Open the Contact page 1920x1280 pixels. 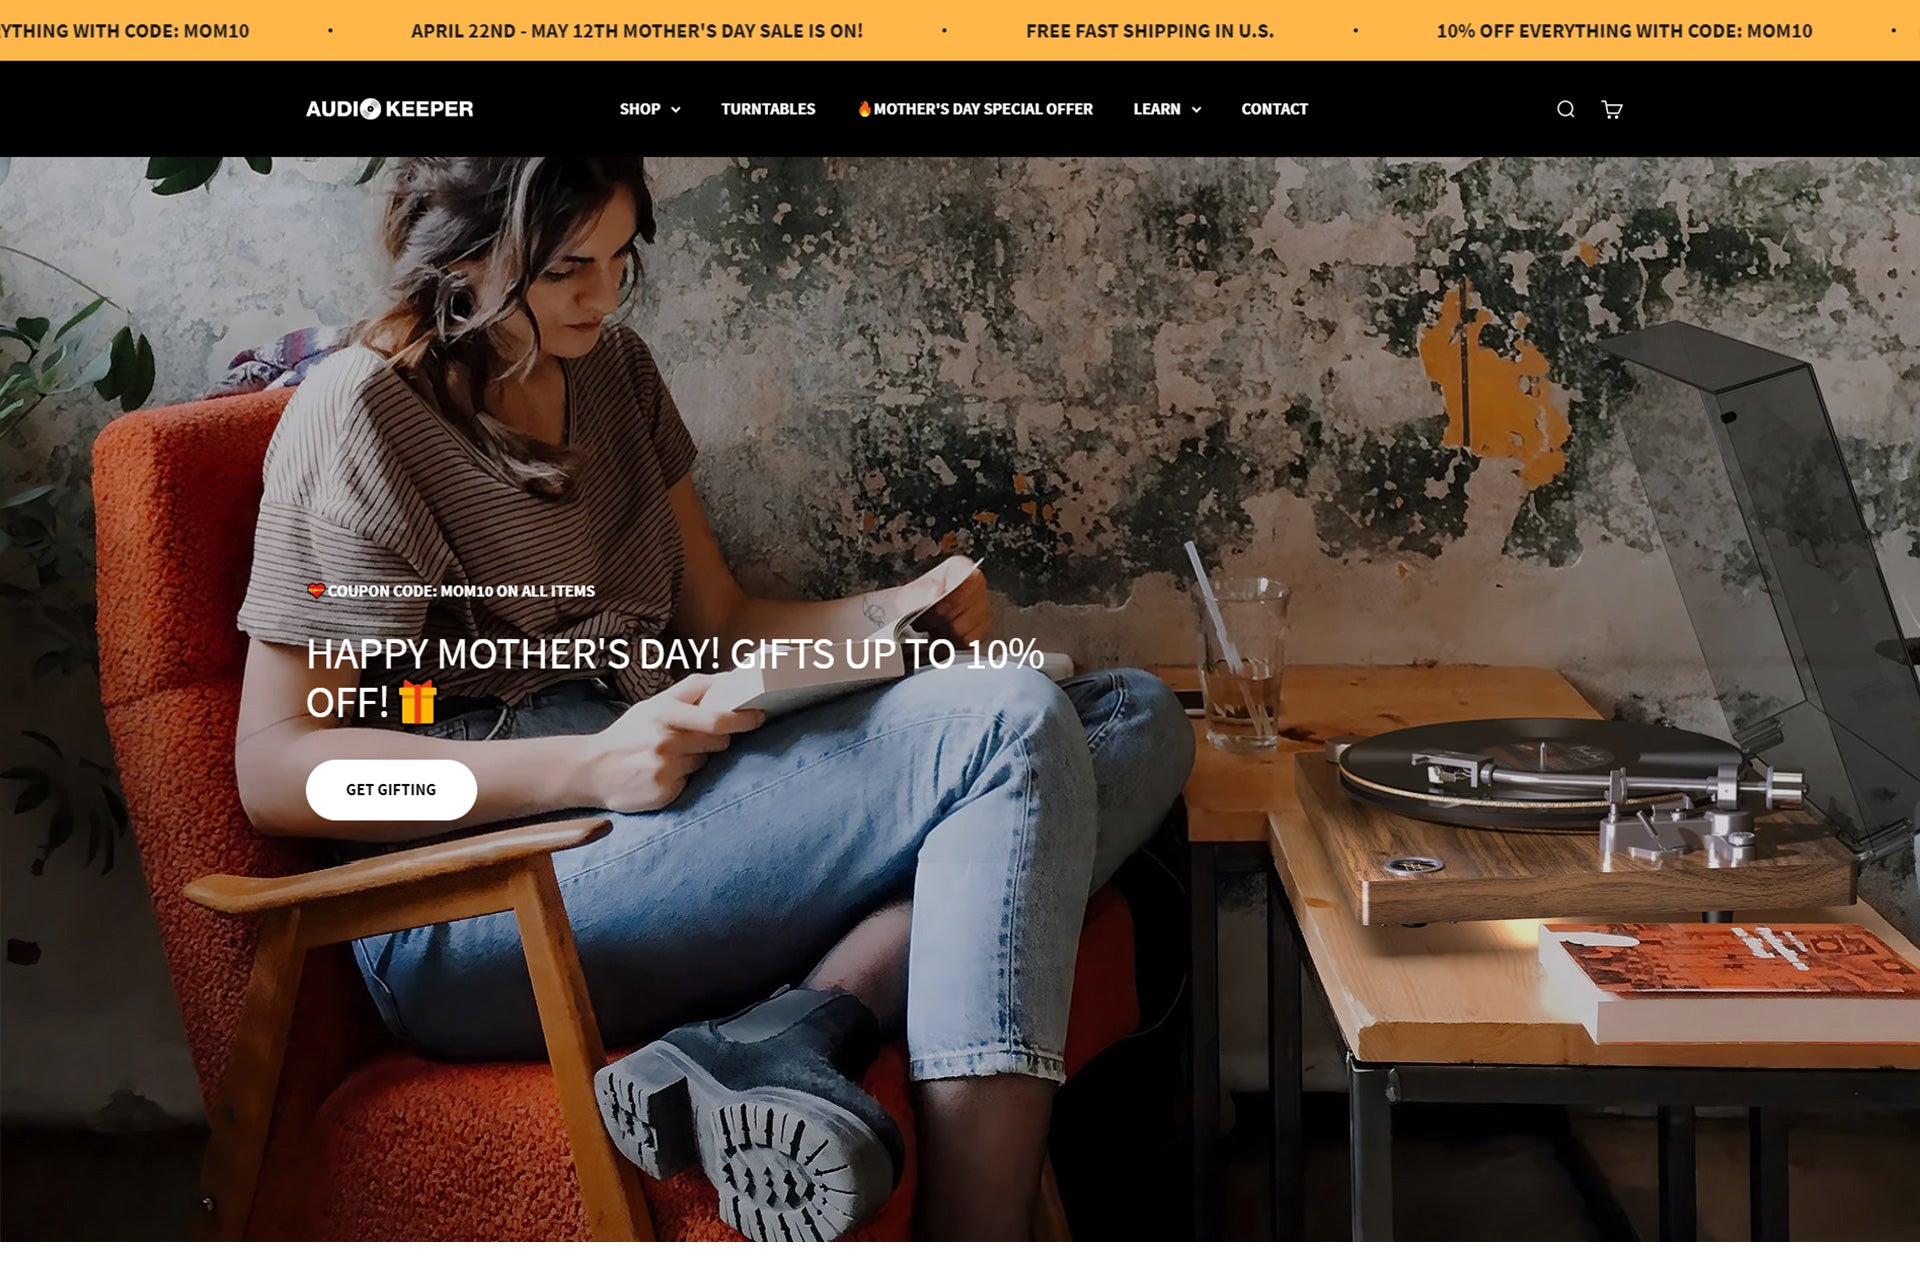point(1274,109)
